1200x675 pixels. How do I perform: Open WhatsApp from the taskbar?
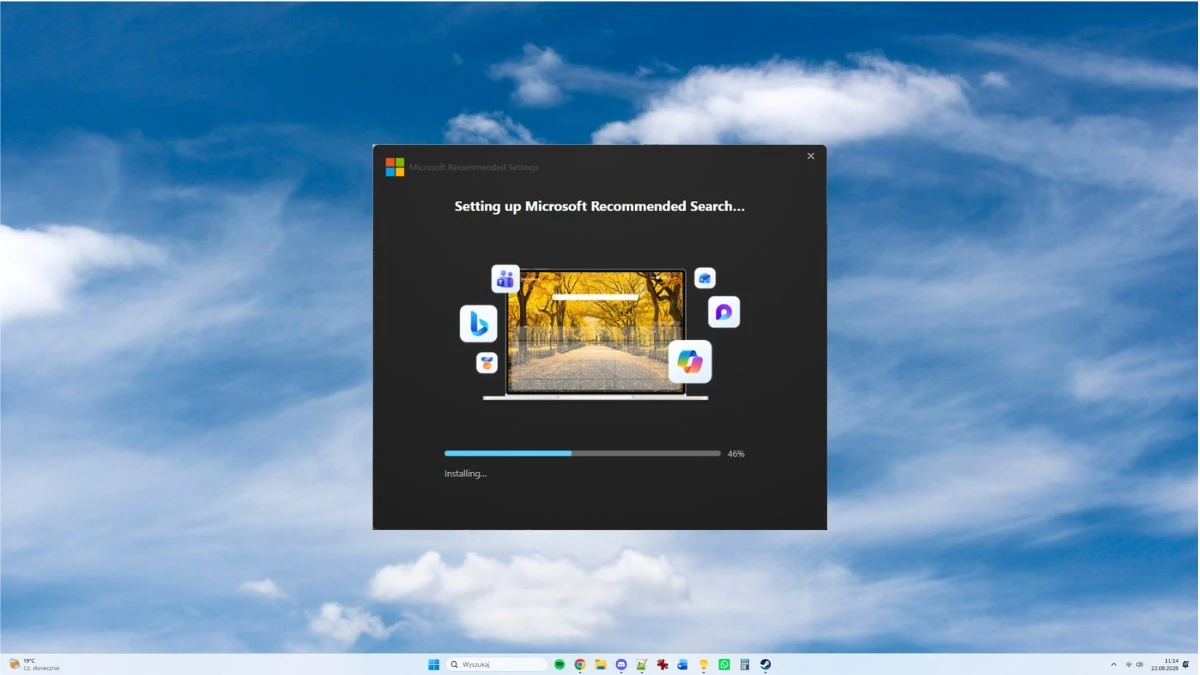pos(724,664)
